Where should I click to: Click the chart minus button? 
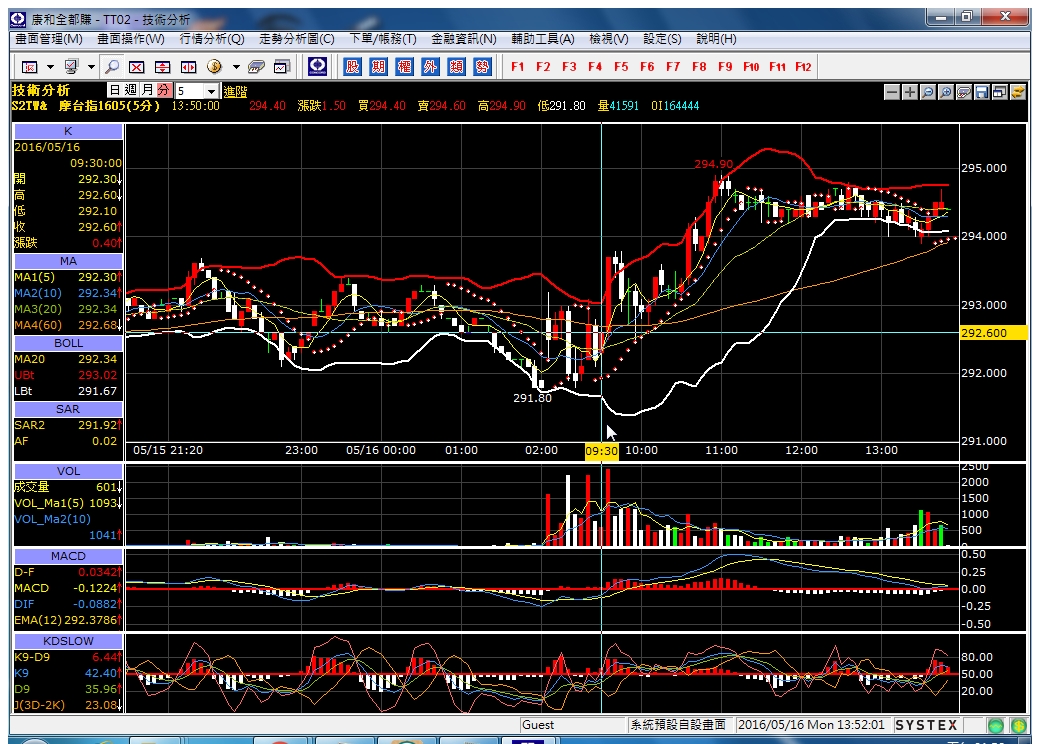click(892, 92)
